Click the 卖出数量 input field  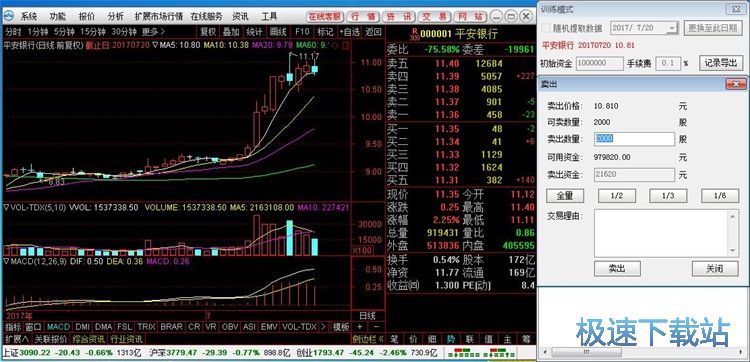[x=634, y=139]
